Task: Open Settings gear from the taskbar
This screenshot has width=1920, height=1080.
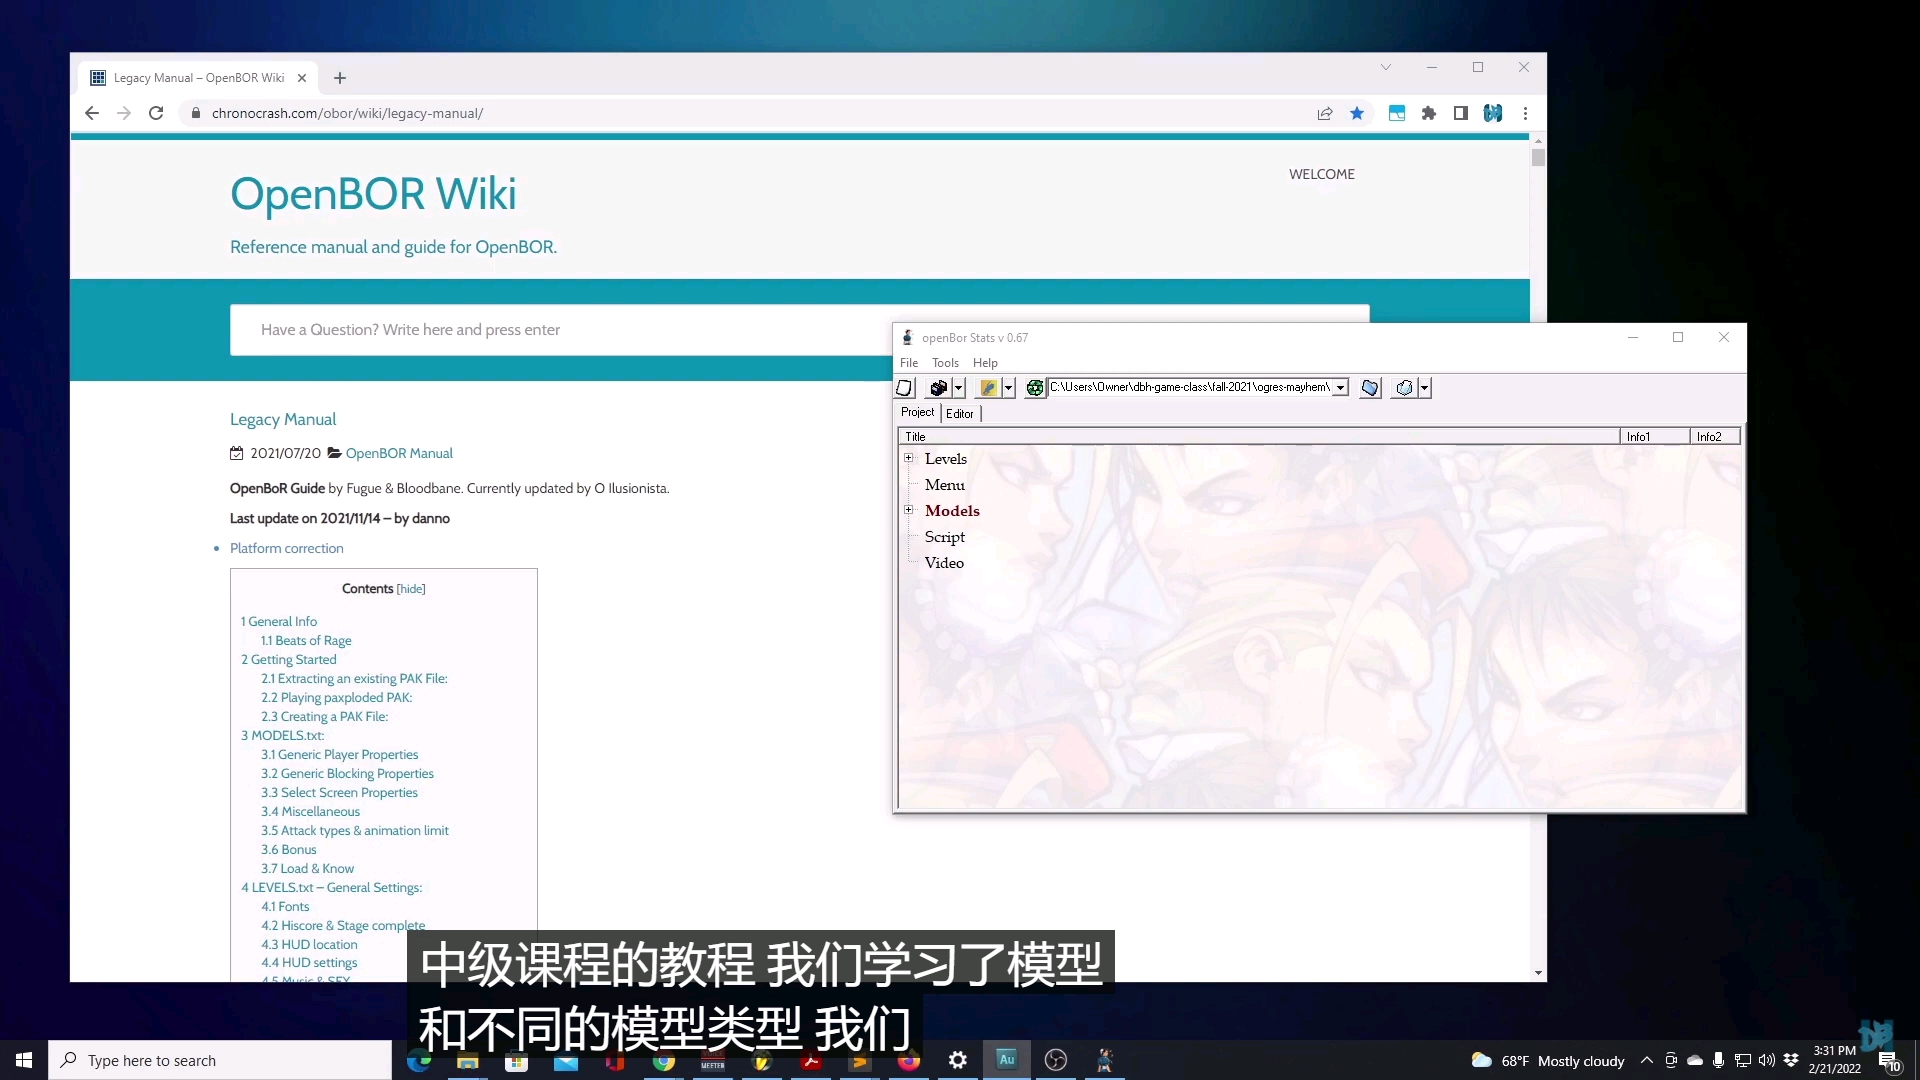Action: [957, 1060]
